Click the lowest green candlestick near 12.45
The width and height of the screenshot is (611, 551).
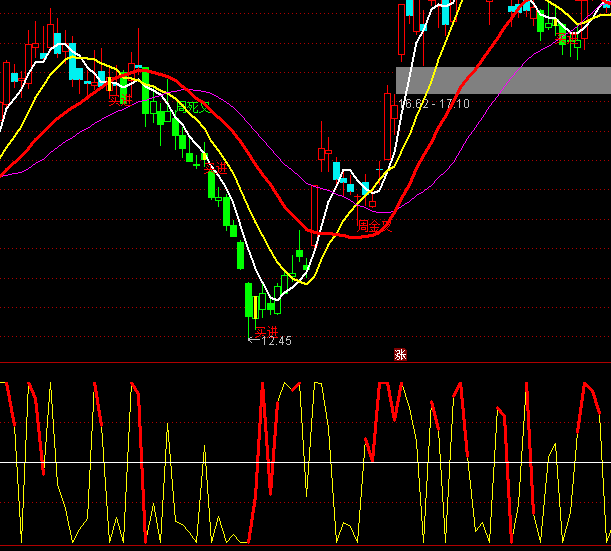tap(250, 300)
